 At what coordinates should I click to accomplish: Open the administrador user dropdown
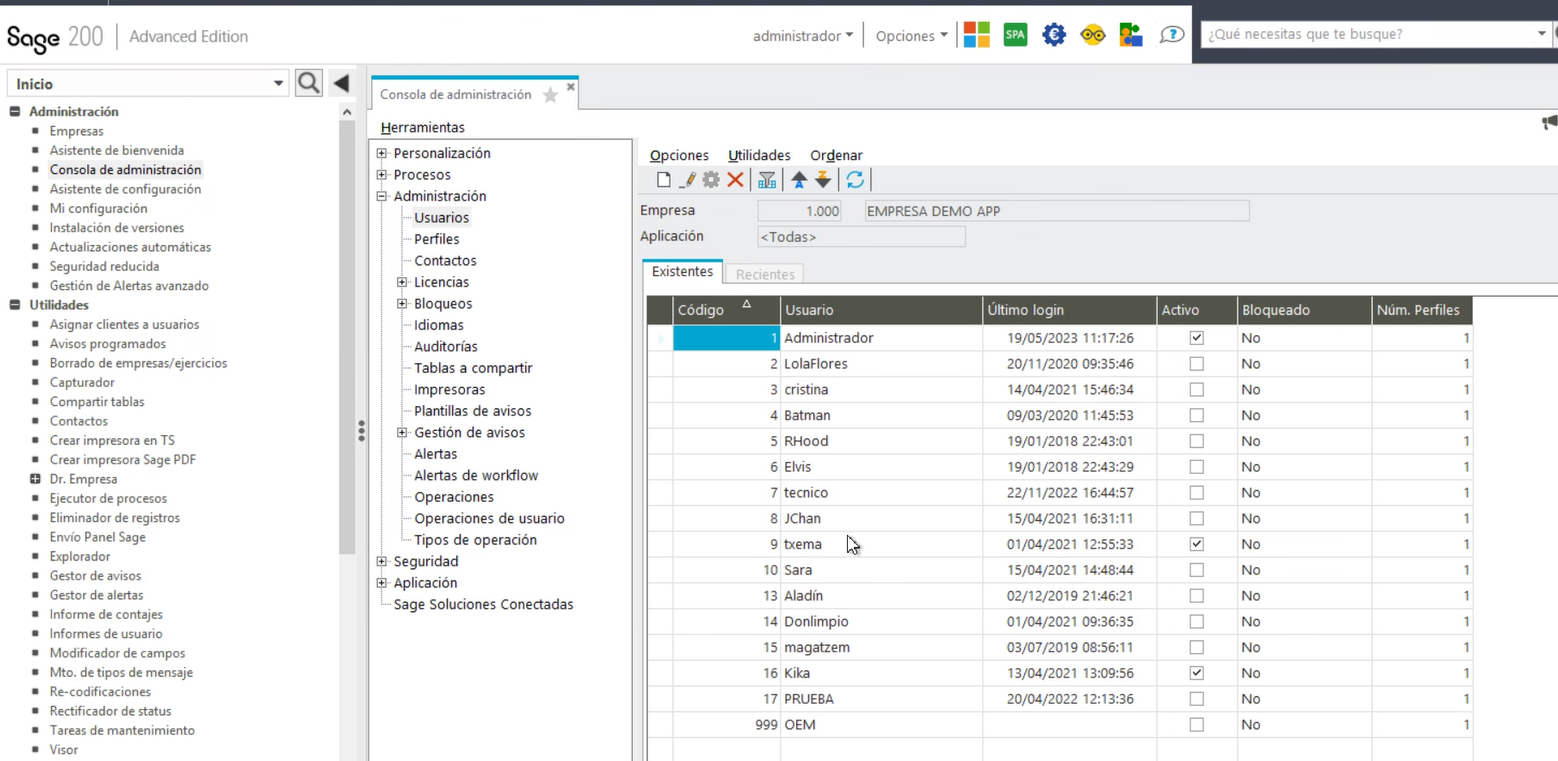tap(803, 36)
